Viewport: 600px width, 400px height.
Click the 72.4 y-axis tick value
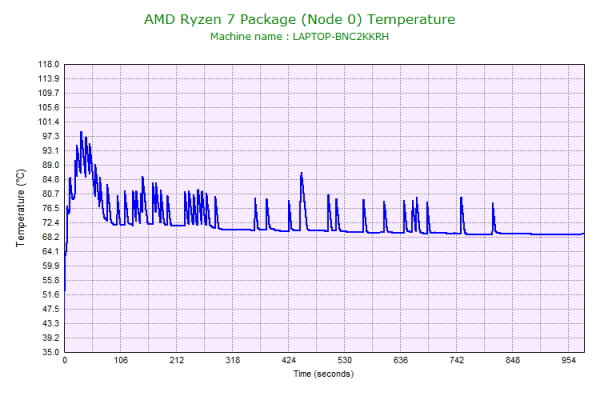pos(51,223)
